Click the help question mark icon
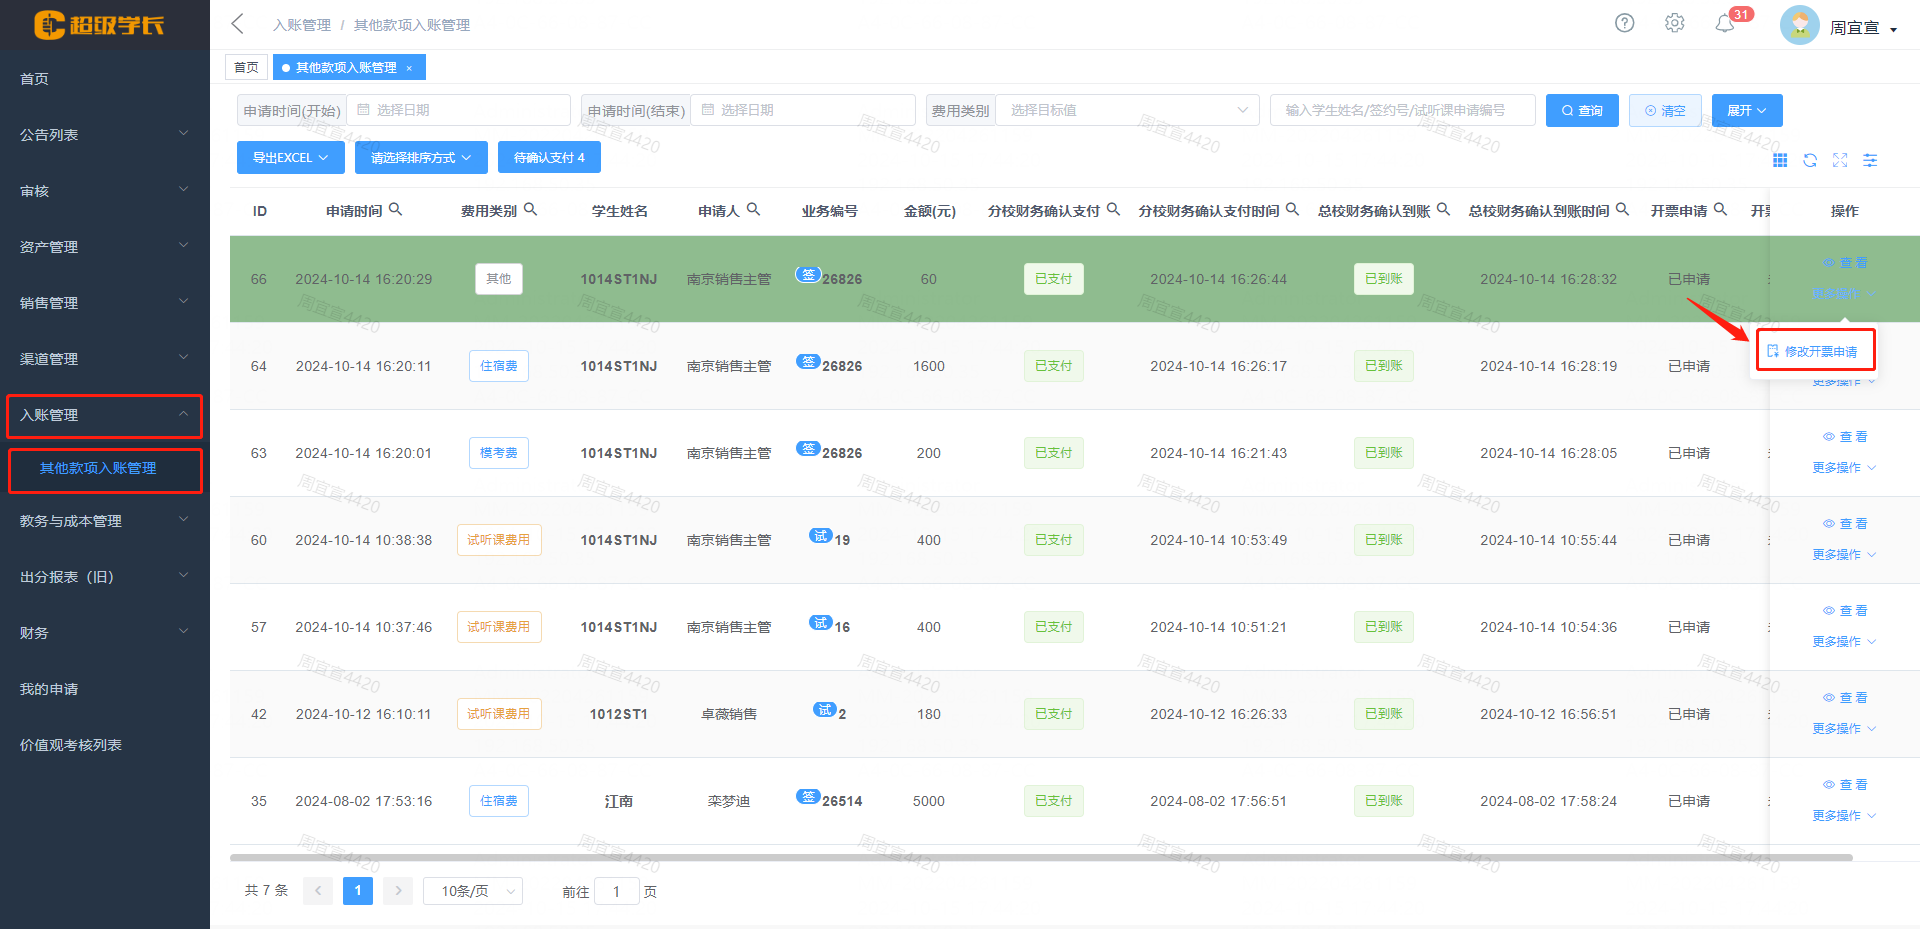1920x929 pixels. click(x=1624, y=22)
